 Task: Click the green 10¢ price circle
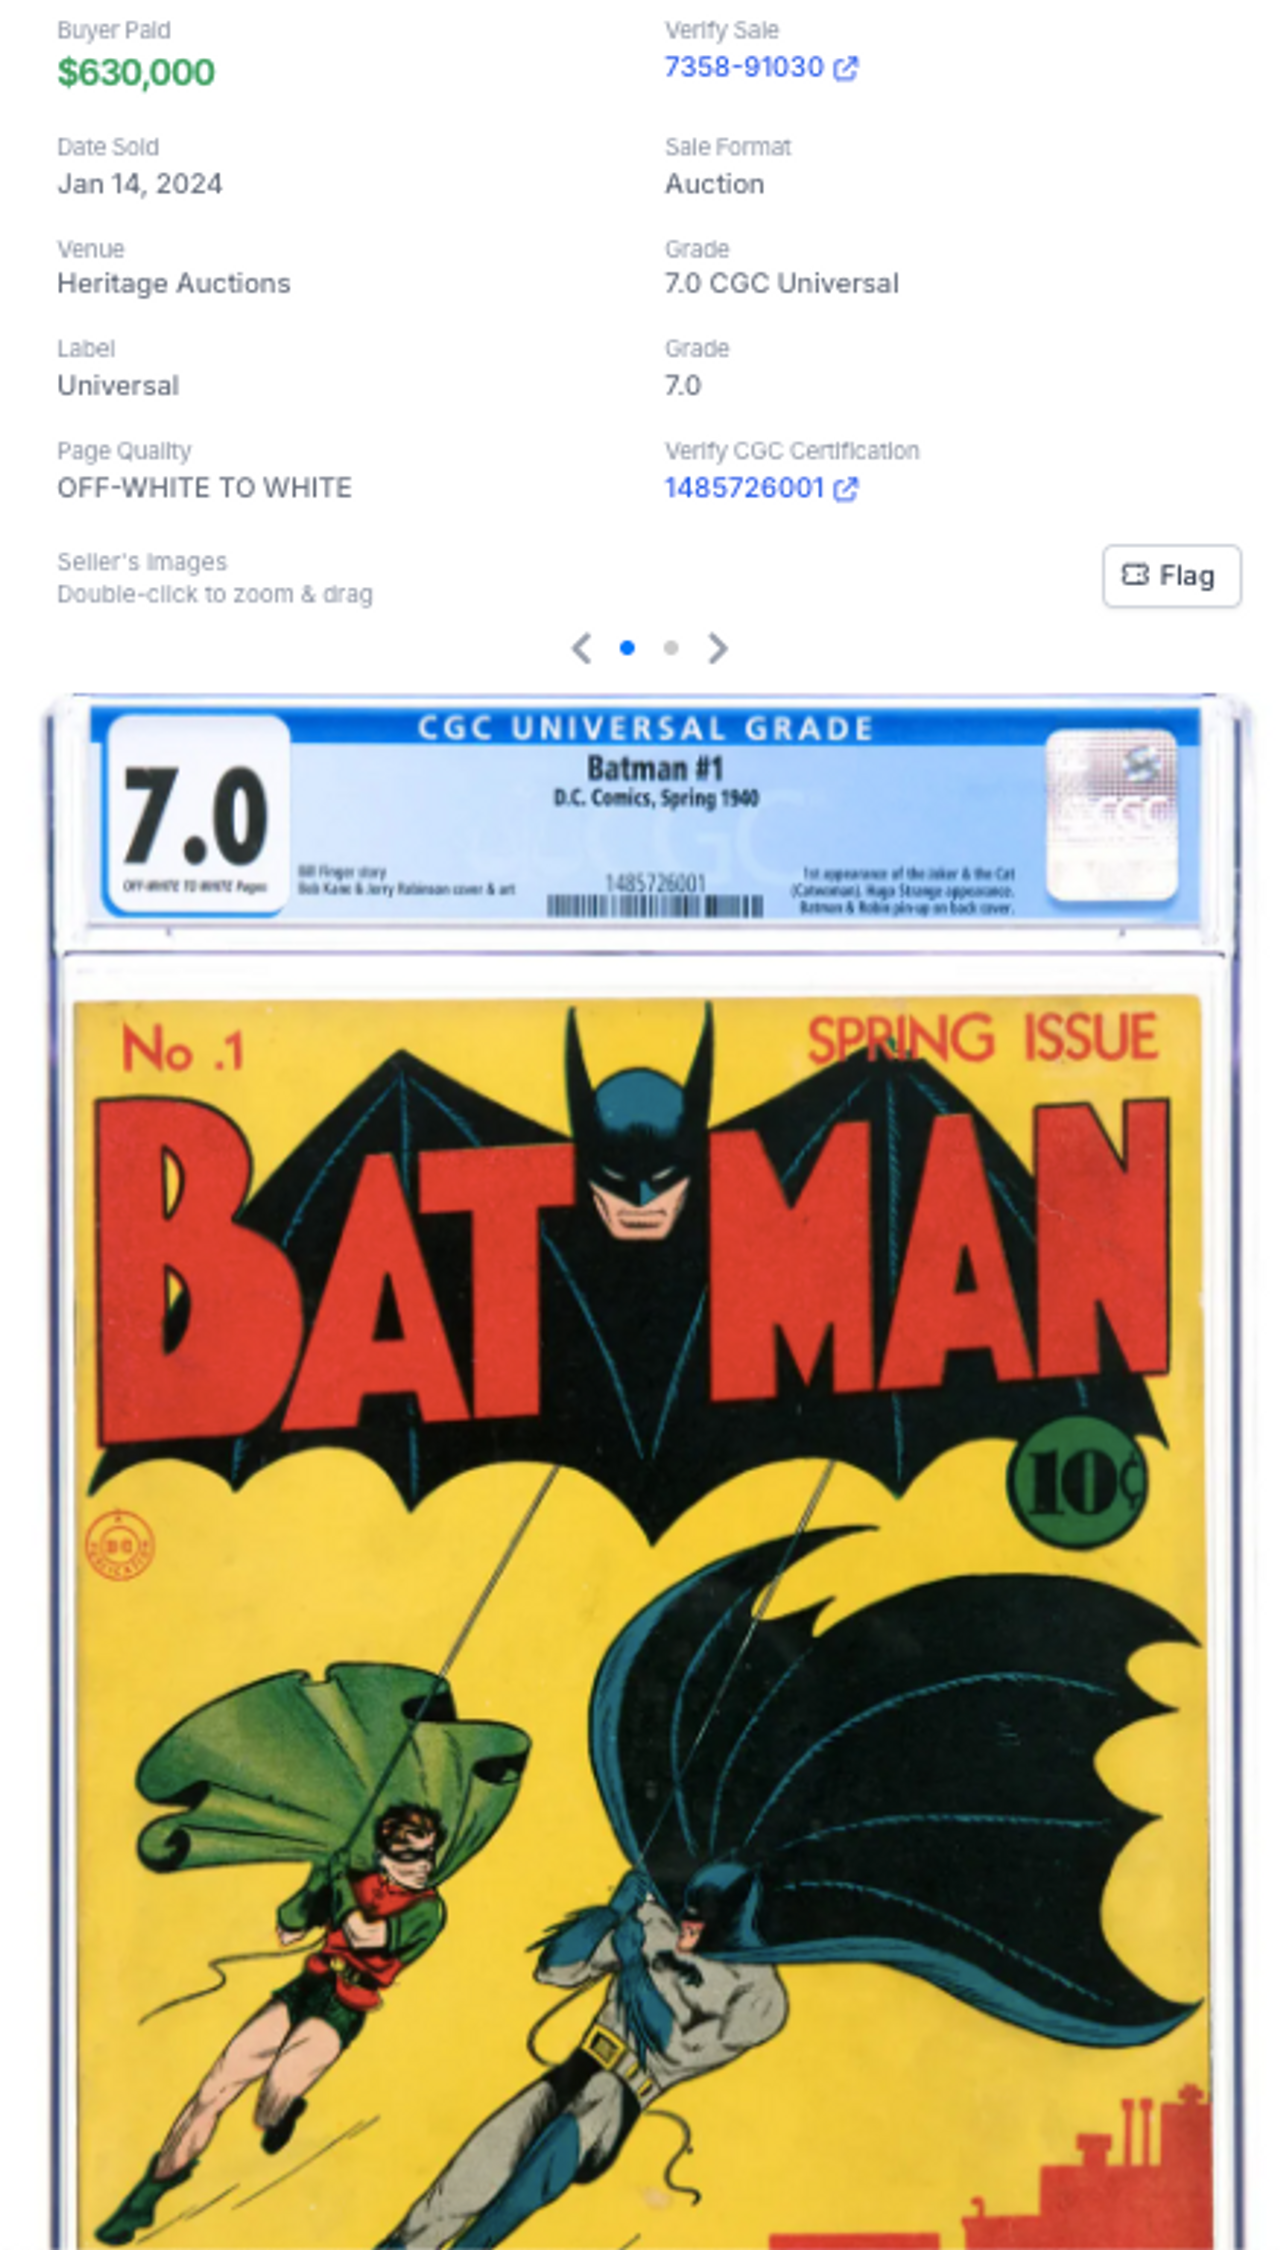1076,1483
